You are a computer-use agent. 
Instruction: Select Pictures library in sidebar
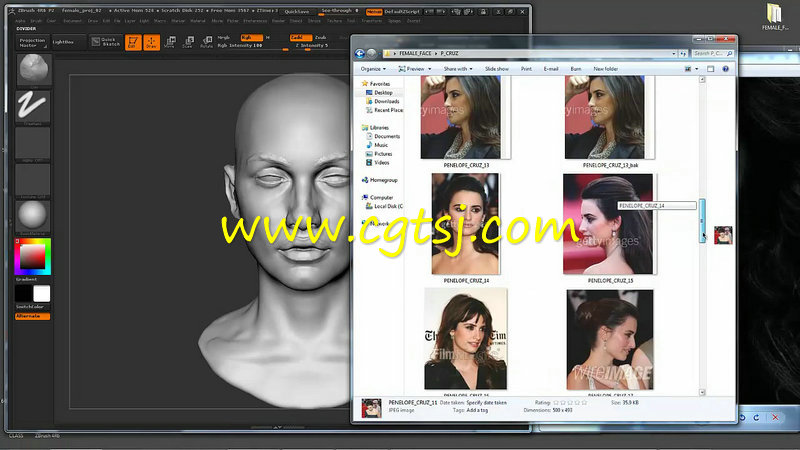(x=383, y=154)
